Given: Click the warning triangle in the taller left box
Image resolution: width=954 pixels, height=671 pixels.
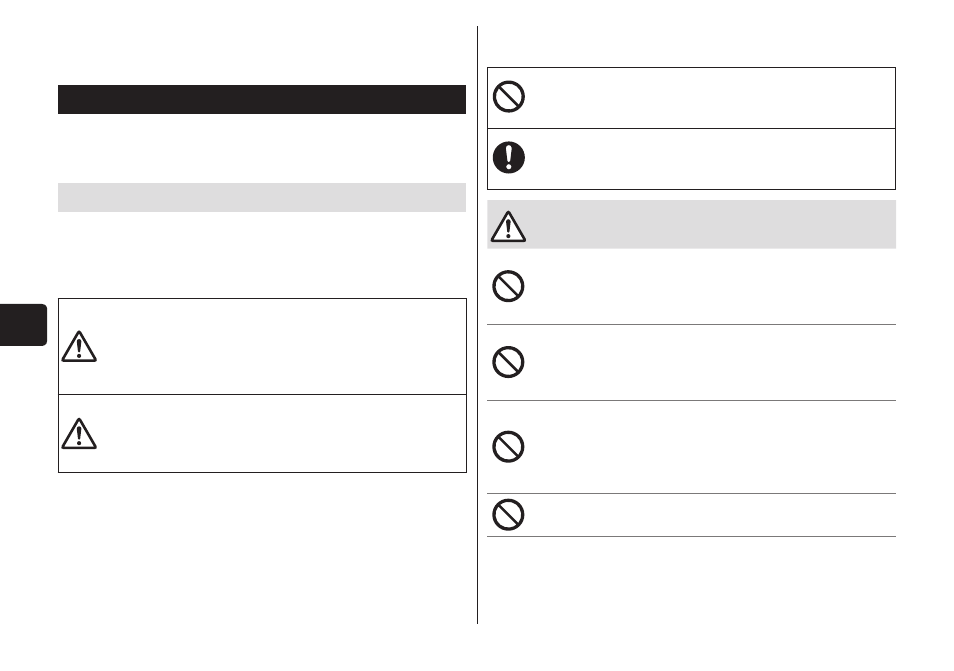Looking at the screenshot, I should click(79, 347).
